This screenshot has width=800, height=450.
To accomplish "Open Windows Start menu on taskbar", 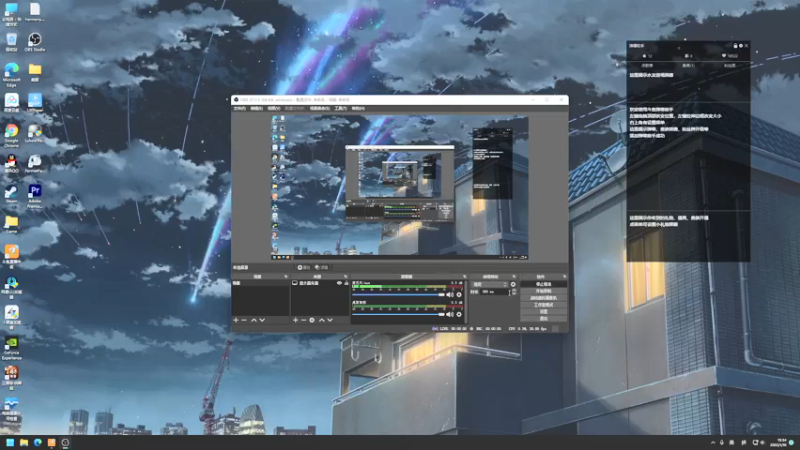I will coord(10,442).
